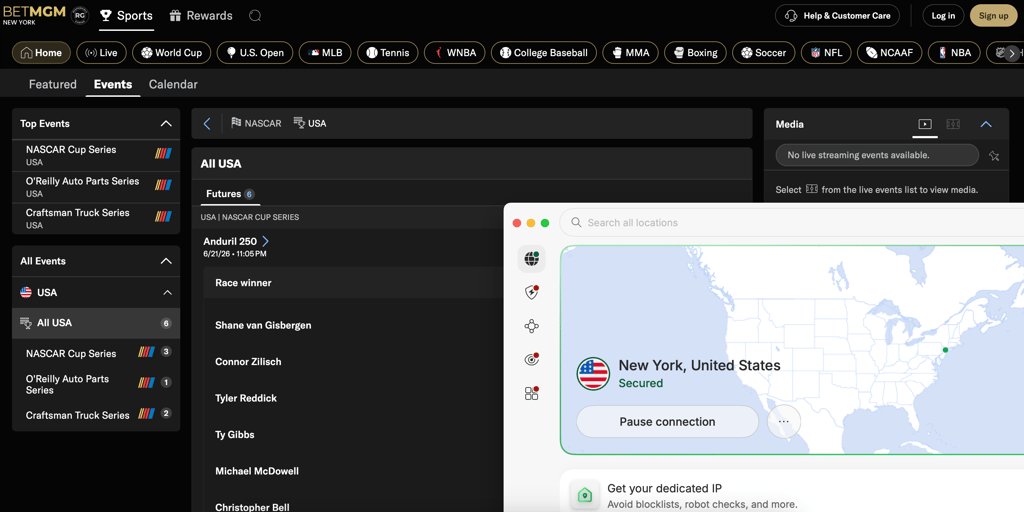This screenshot has height=512, width=1024.
Task: Open the Anduril 250 event chevron
Action: 265,242
